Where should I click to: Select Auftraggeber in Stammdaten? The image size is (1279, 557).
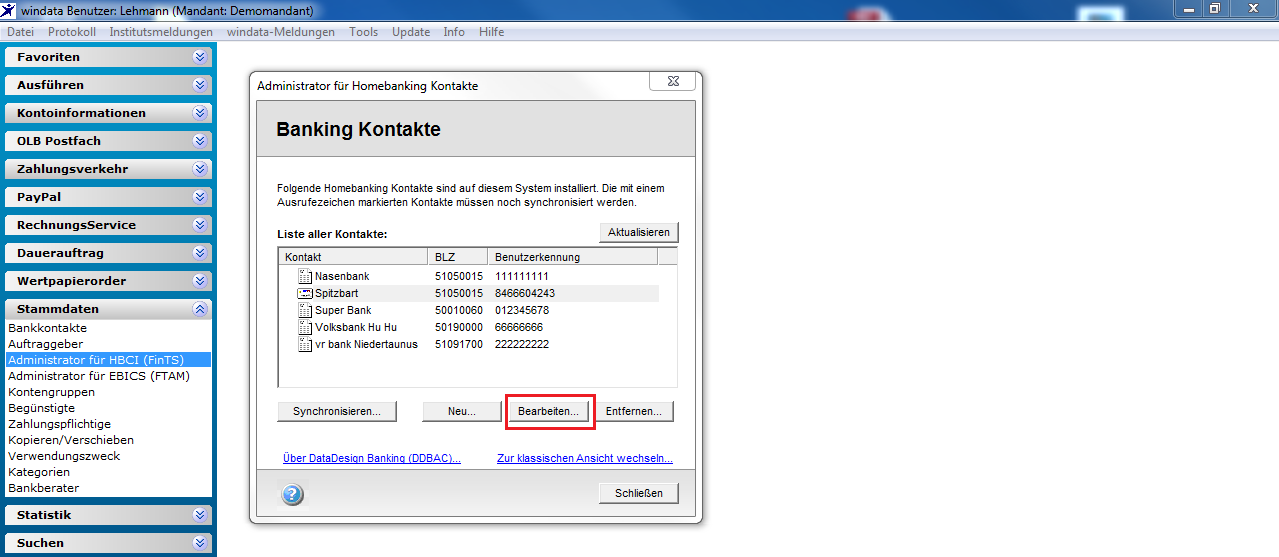[45, 344]
